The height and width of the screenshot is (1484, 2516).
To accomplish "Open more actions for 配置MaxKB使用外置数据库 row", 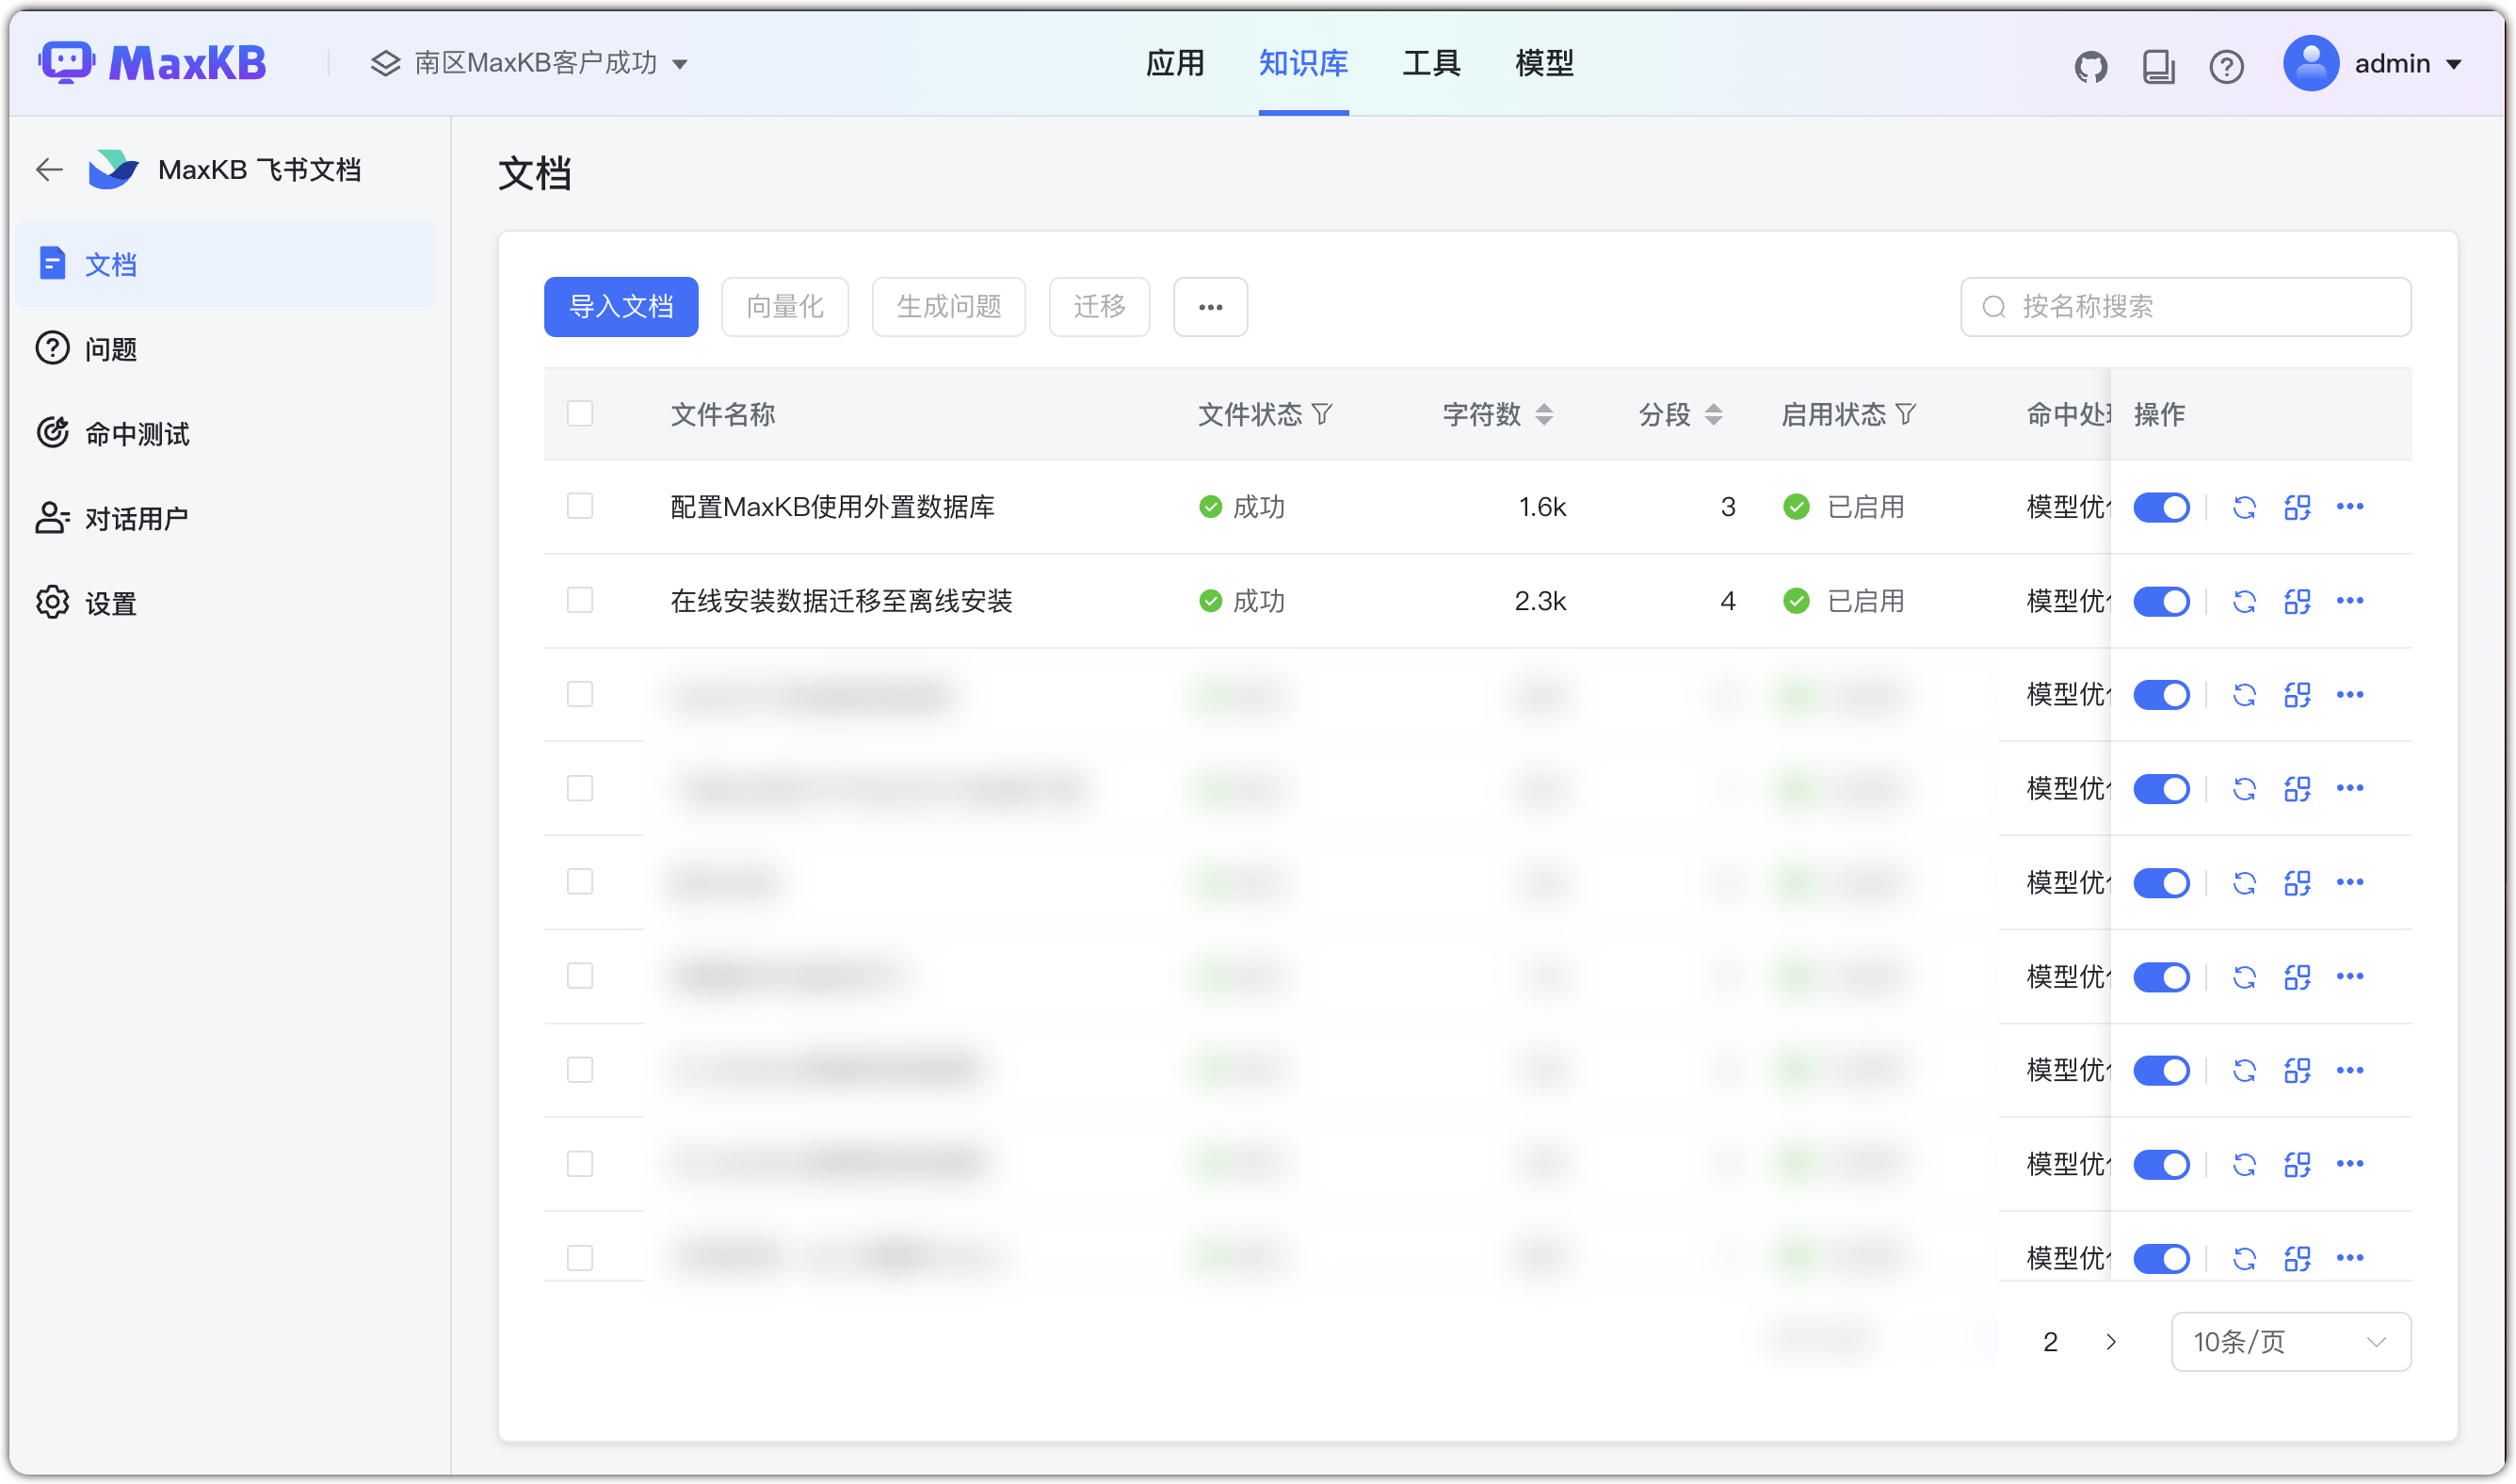I will (2350, 507).
